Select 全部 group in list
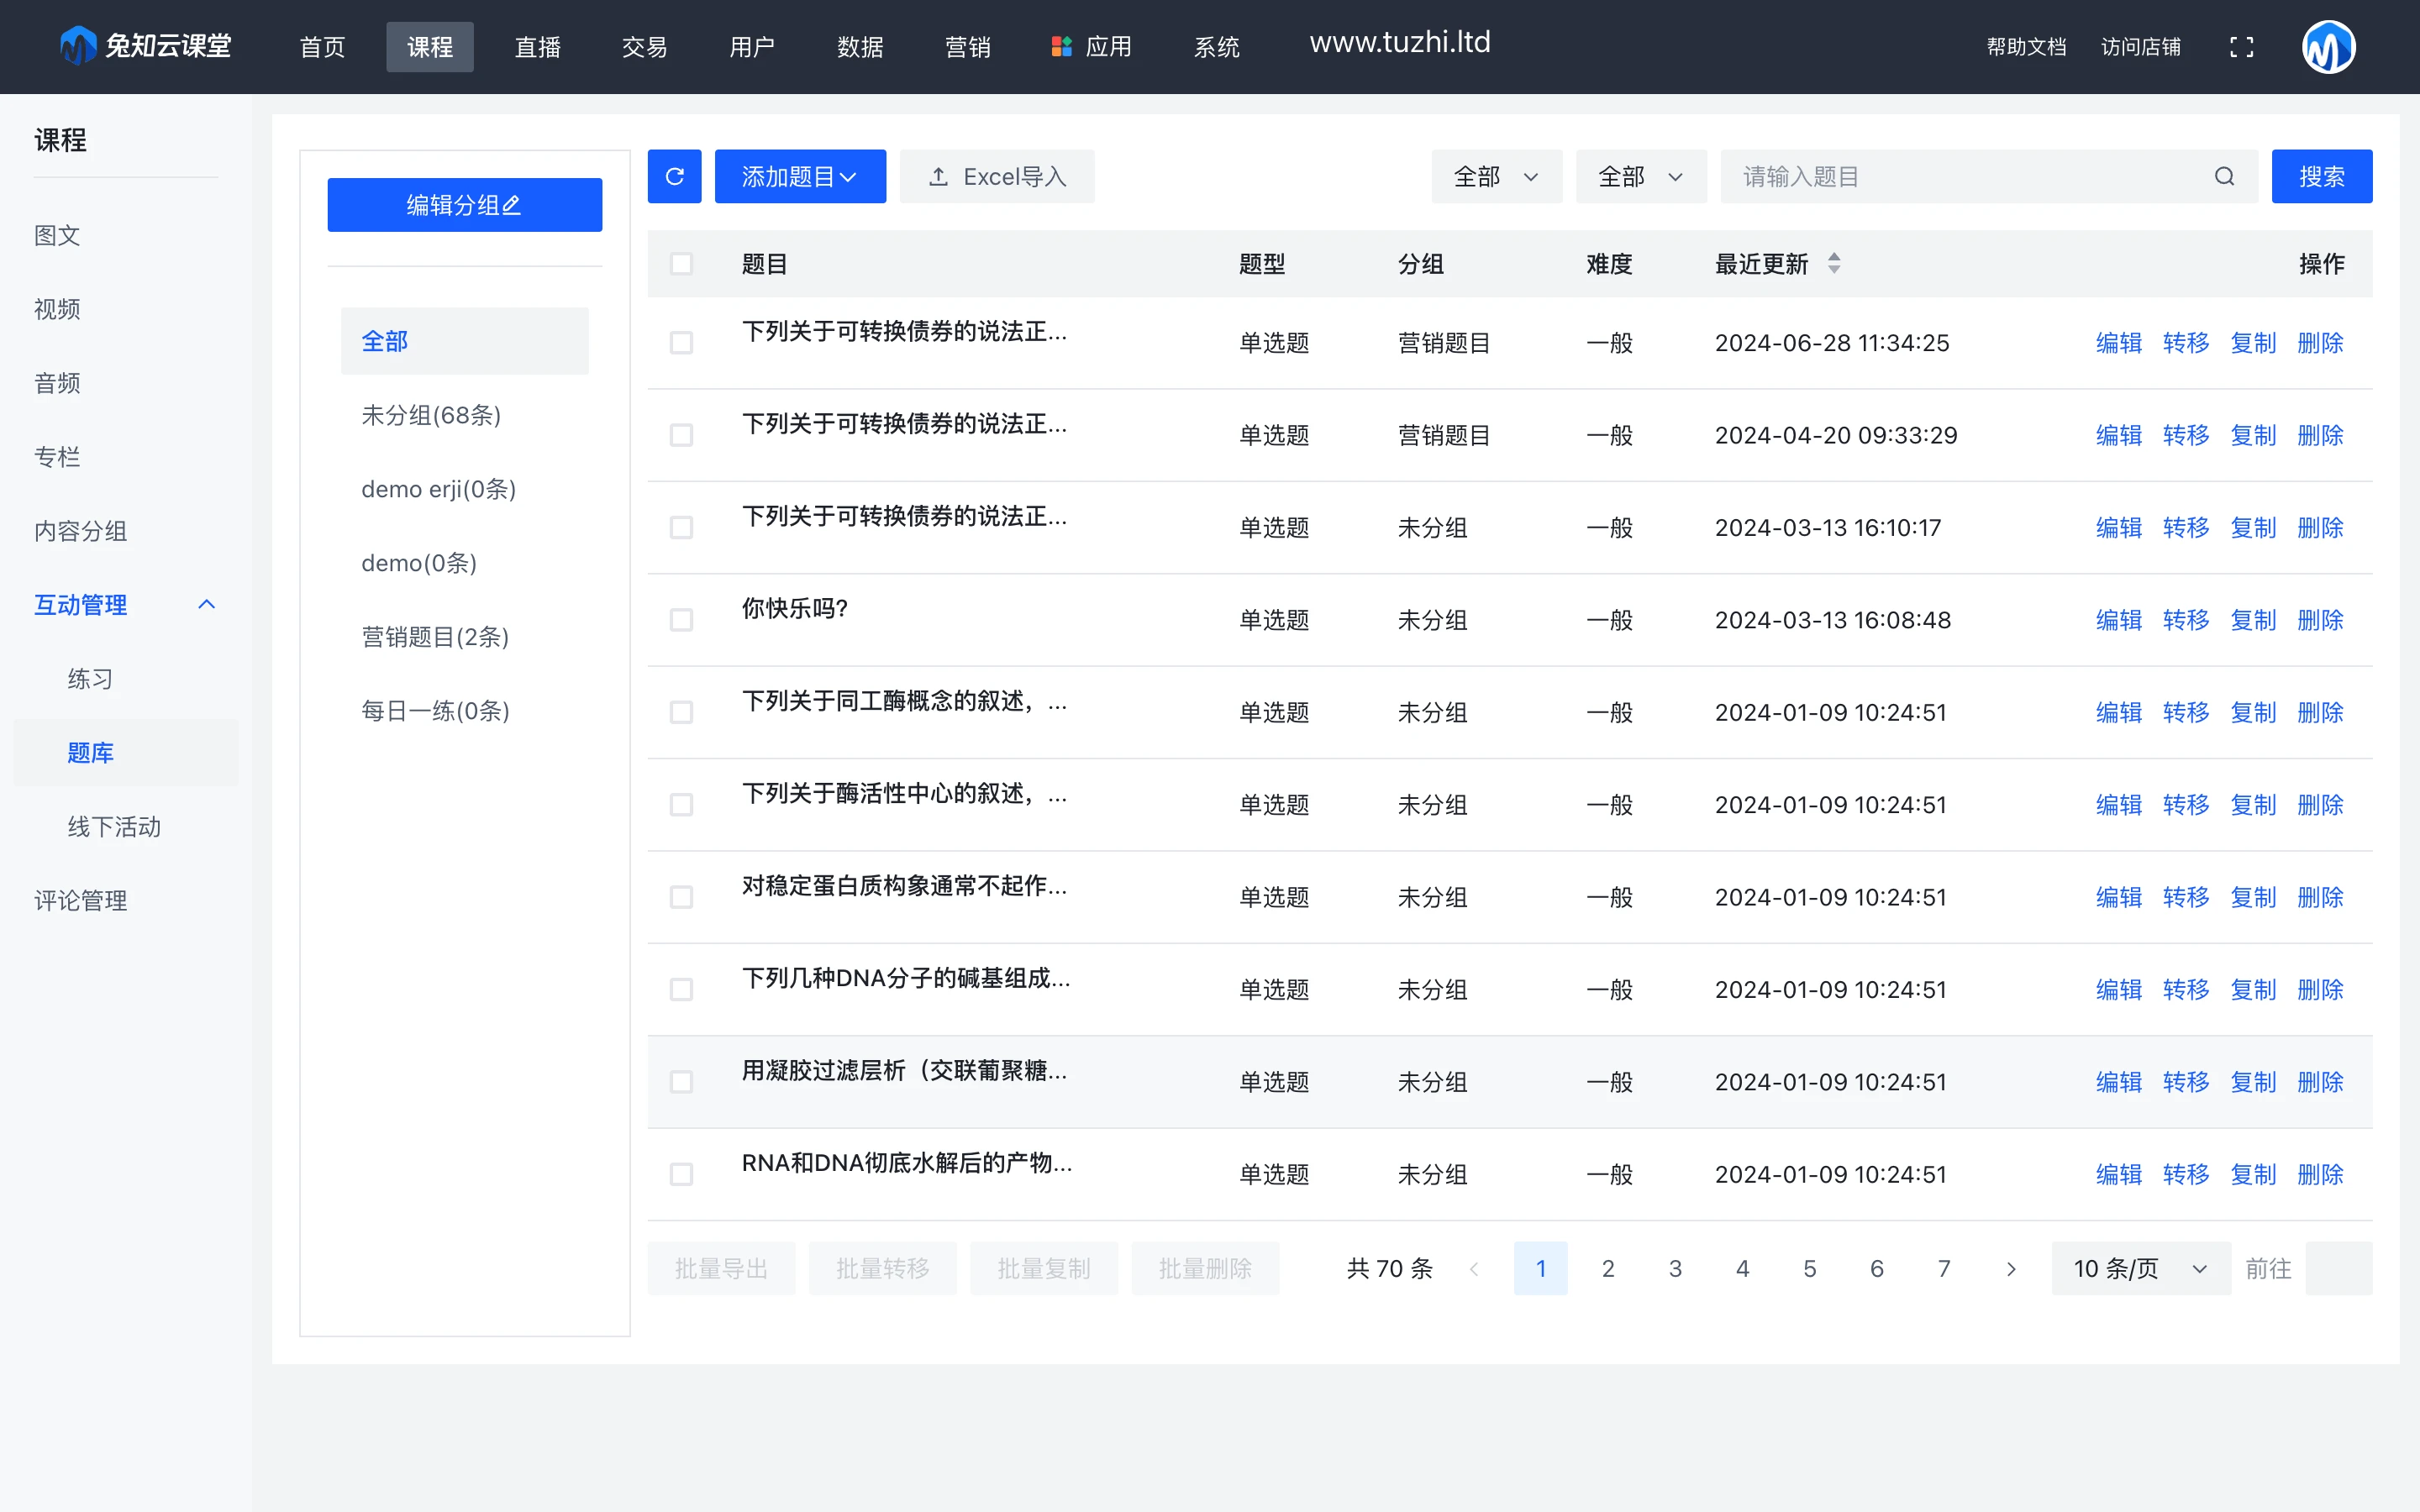2420x1512 pixels. point(465,341)
